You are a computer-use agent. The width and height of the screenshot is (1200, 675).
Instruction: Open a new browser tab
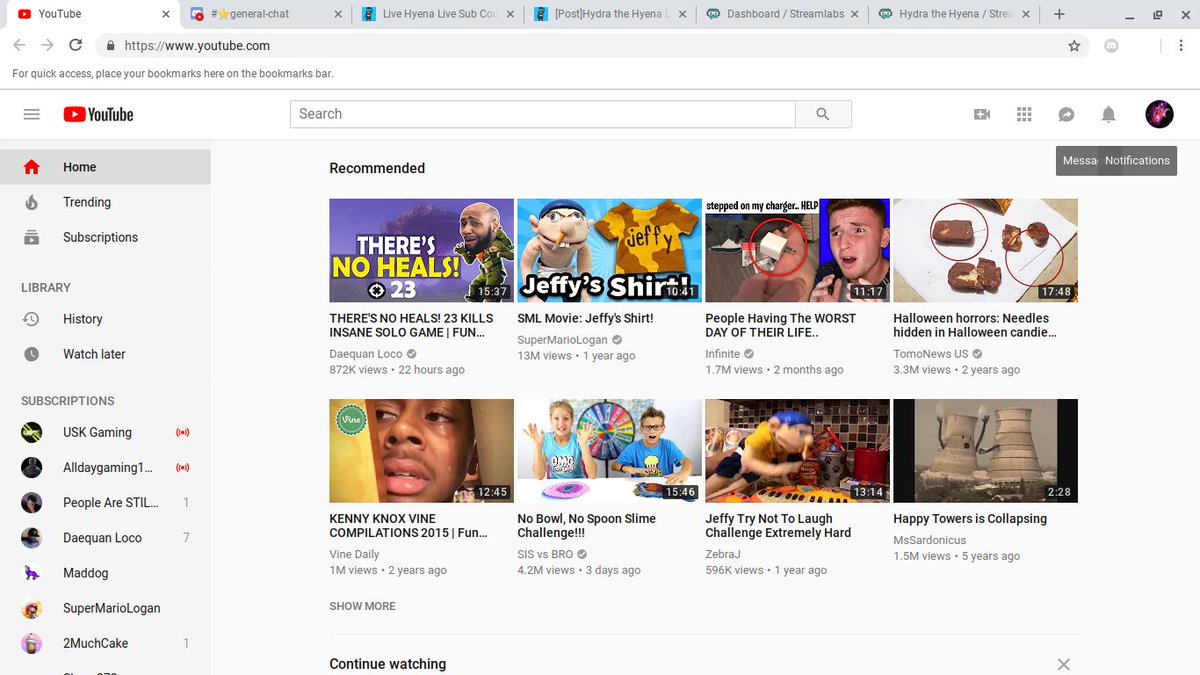[1059, 14]
